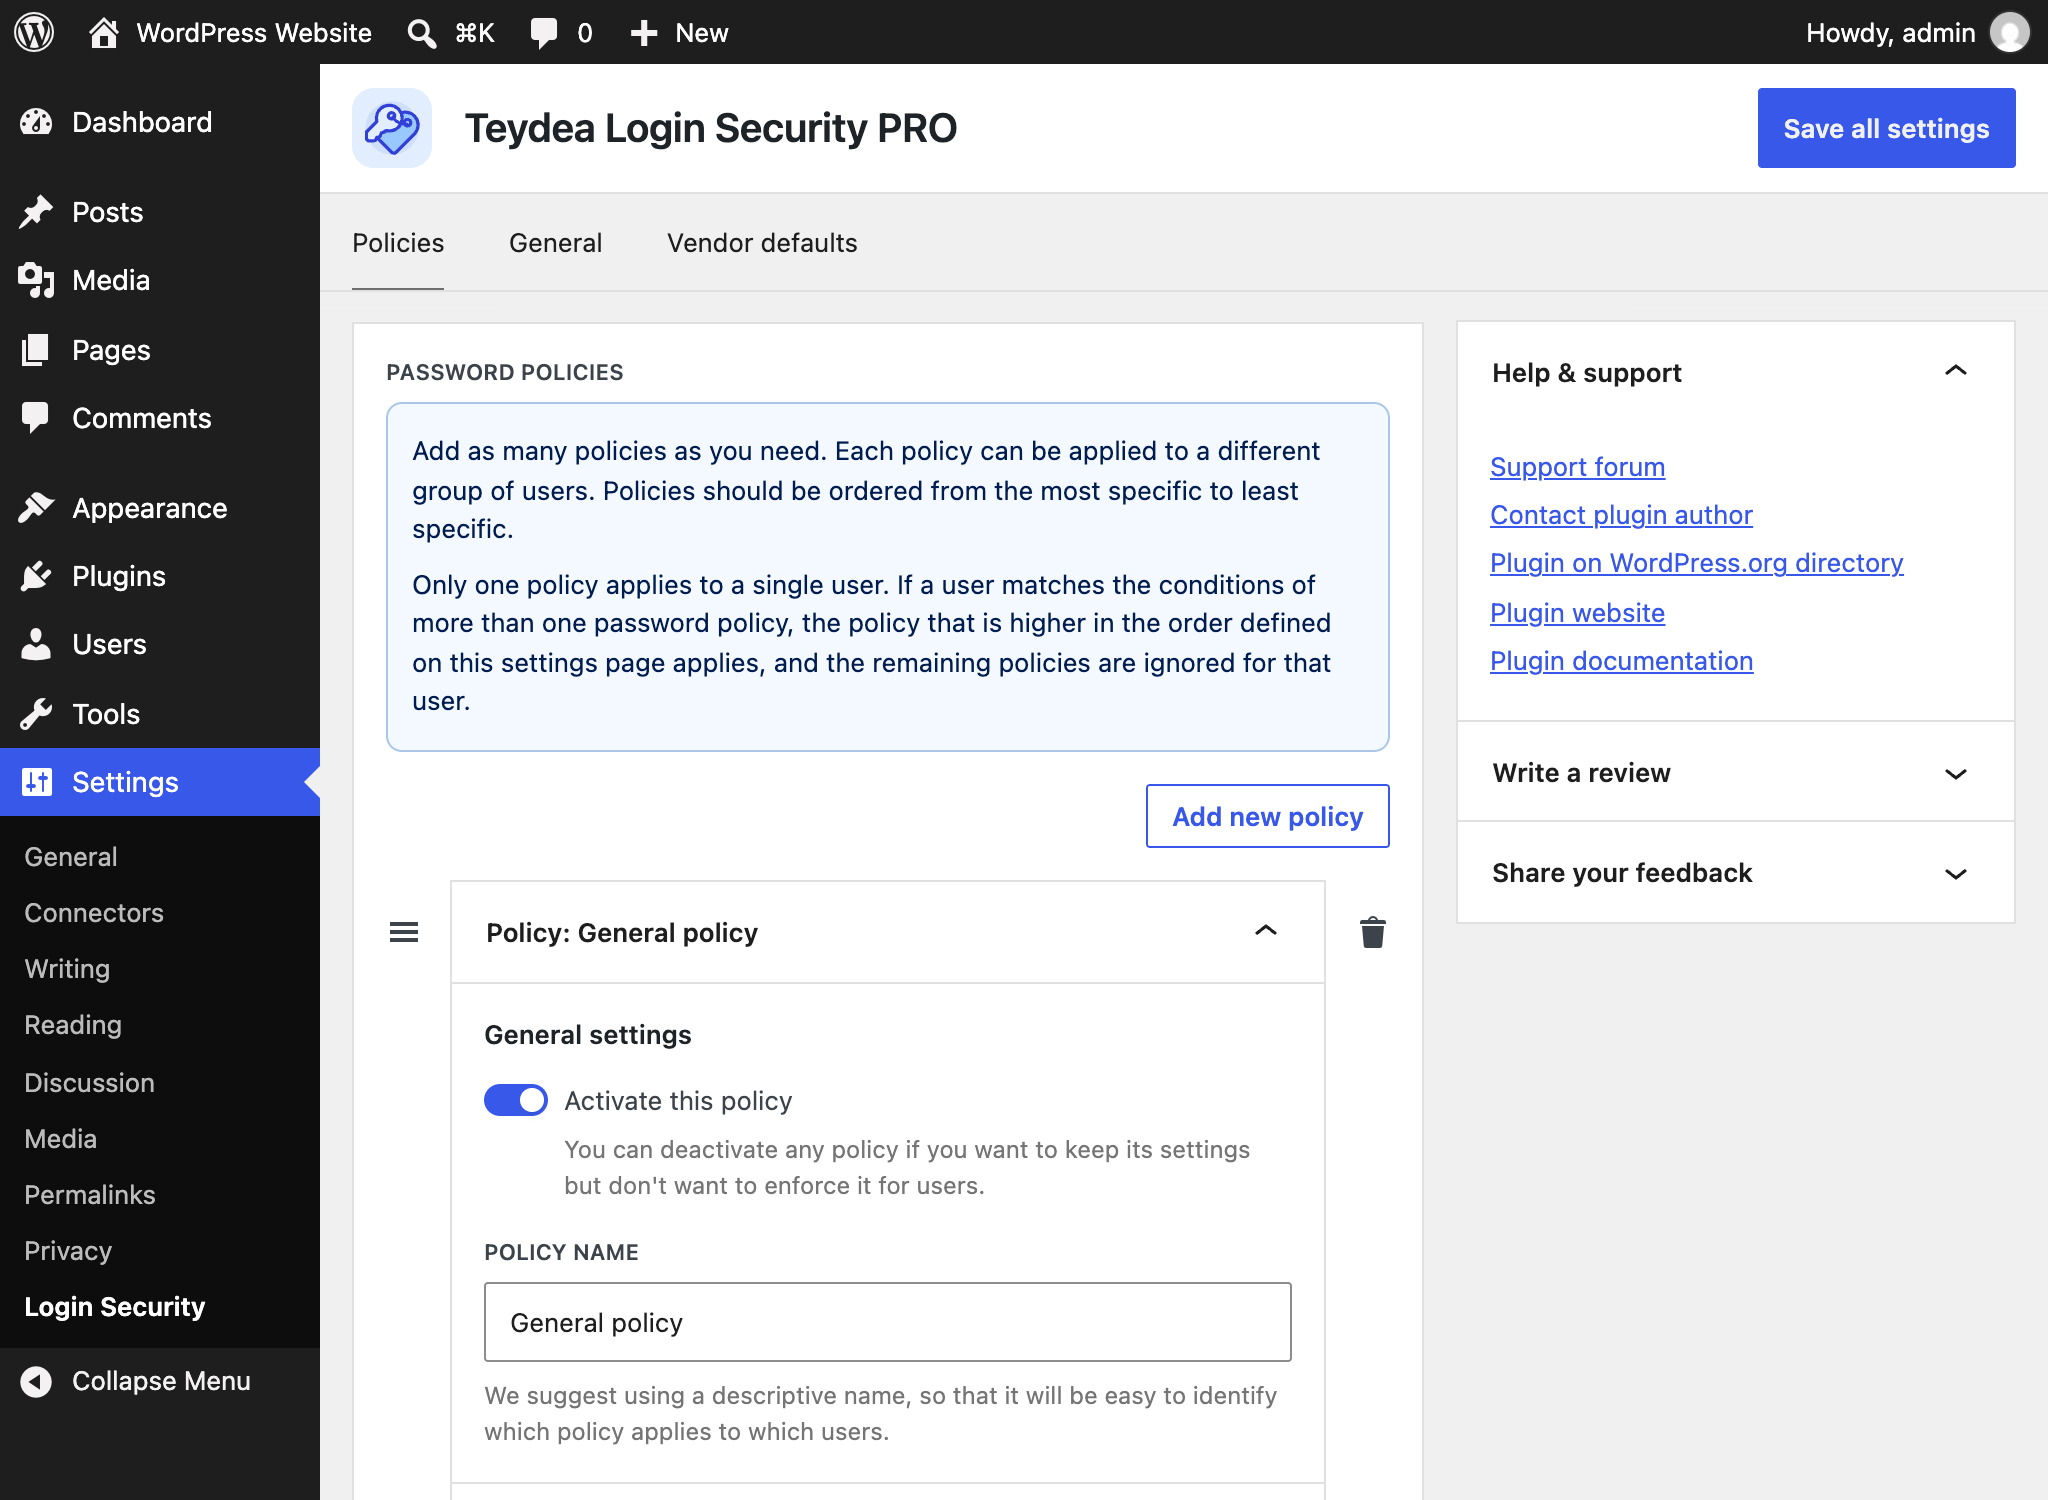Click the Media library icon in main menu
This screenshot has height=1500, width=2048.
click(36, 280)
